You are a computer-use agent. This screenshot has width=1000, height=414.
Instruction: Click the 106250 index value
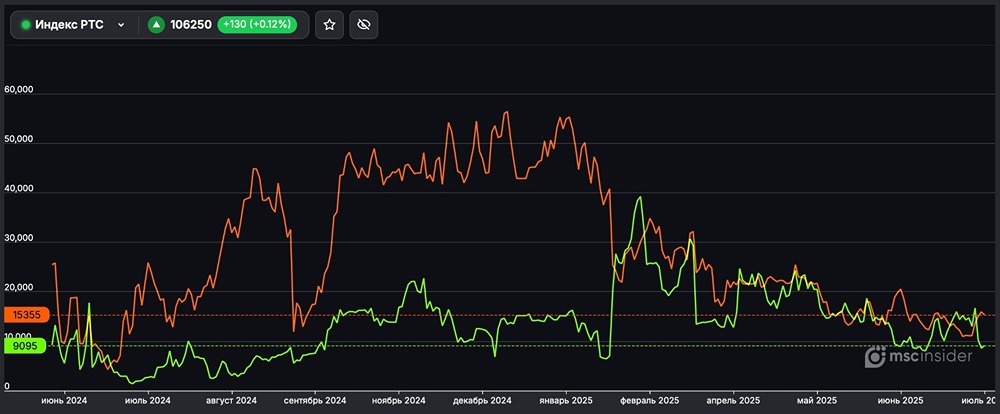click(192, 24)
